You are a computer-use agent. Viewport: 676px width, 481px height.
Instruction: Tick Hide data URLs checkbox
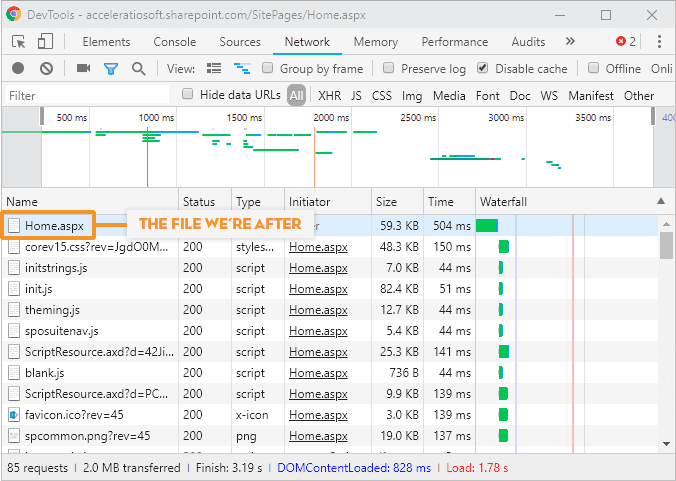(187, 94)
